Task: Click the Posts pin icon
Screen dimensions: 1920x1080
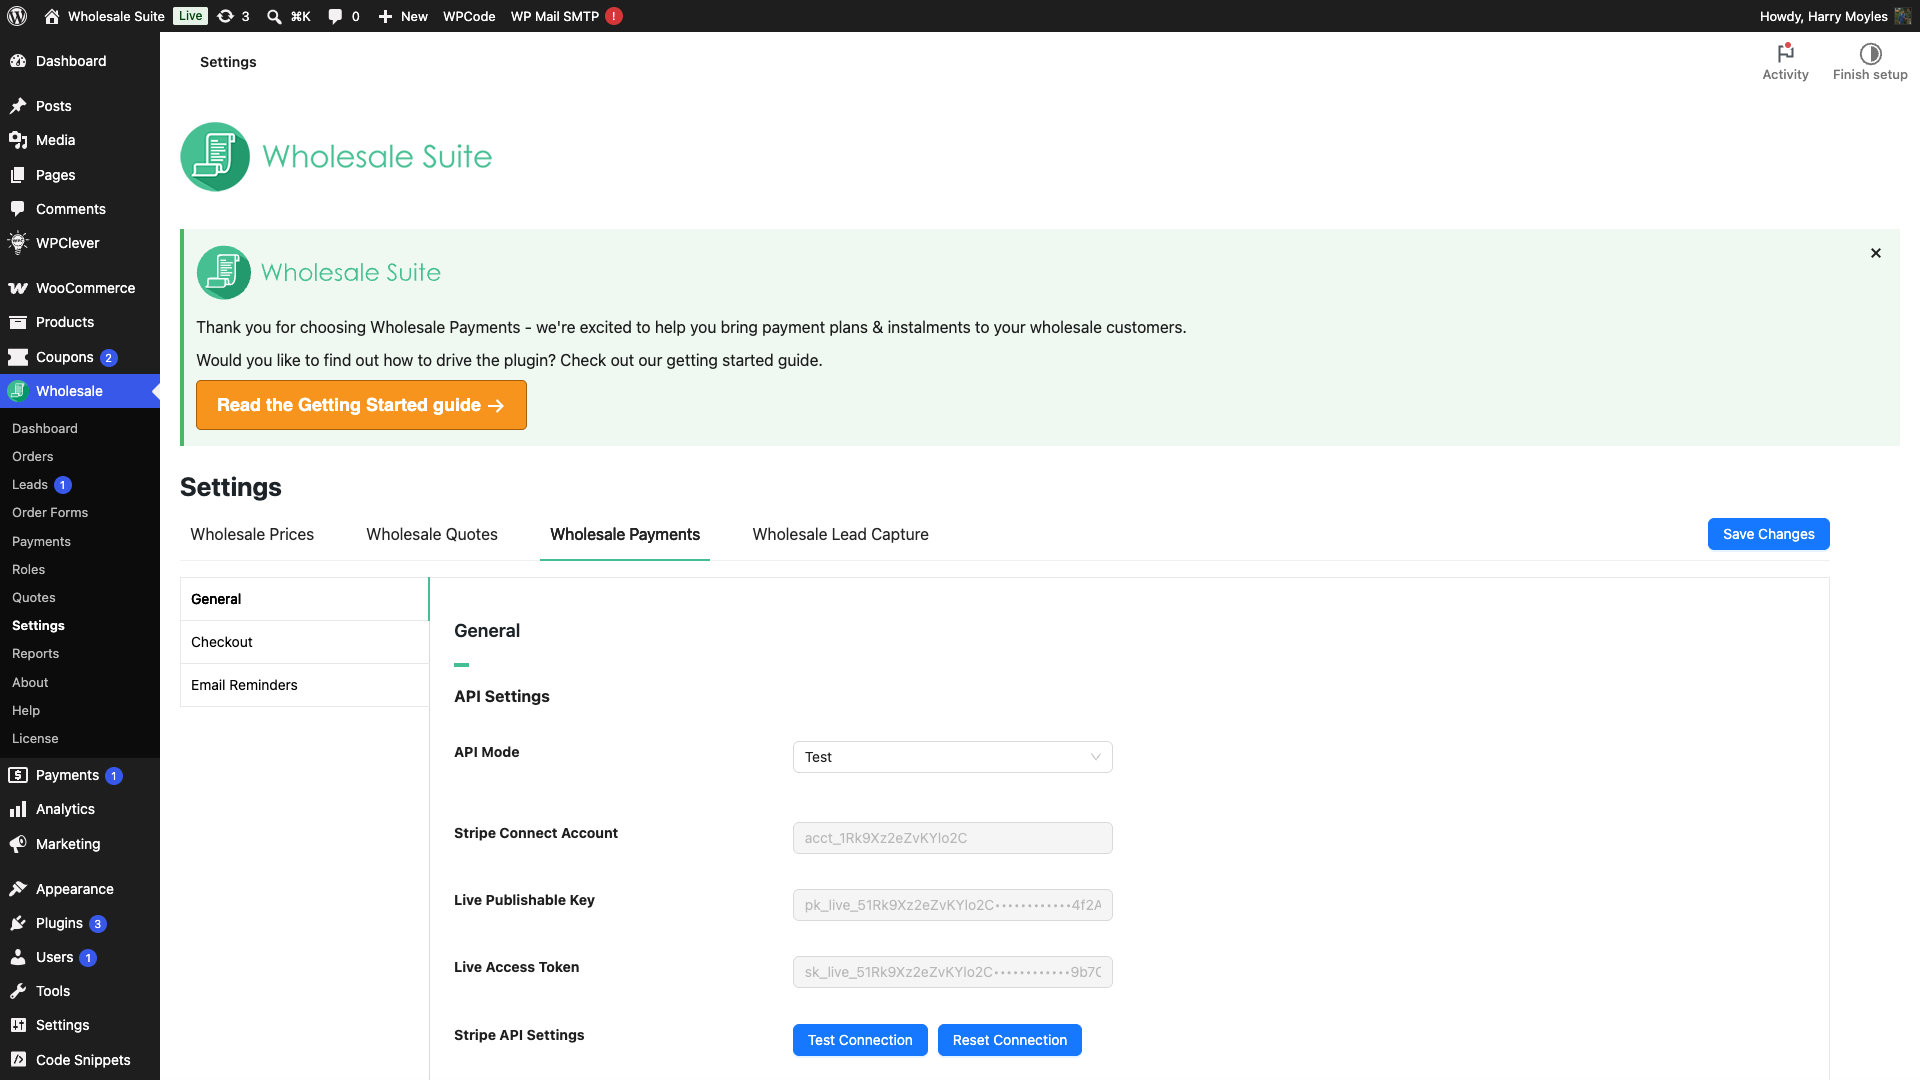Action: pyautogui.click(x=18, y=106)
